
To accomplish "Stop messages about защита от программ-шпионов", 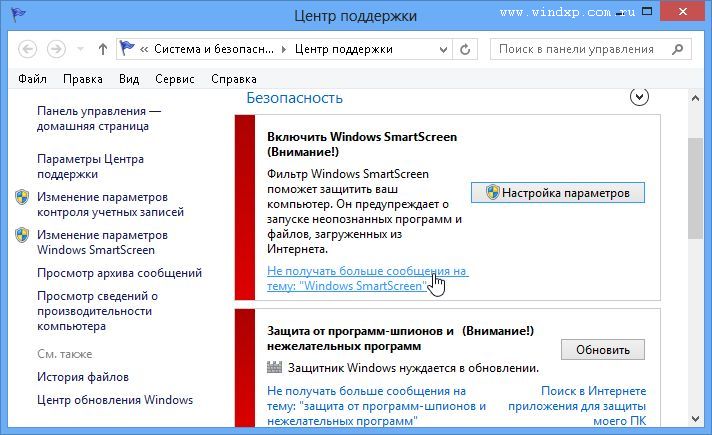I will (376, 406).
